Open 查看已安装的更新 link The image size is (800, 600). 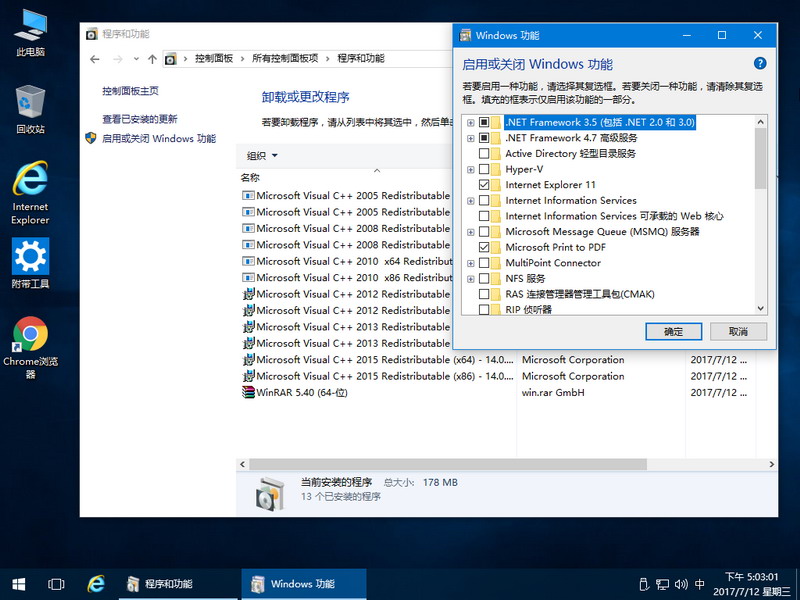click(139, 119)
